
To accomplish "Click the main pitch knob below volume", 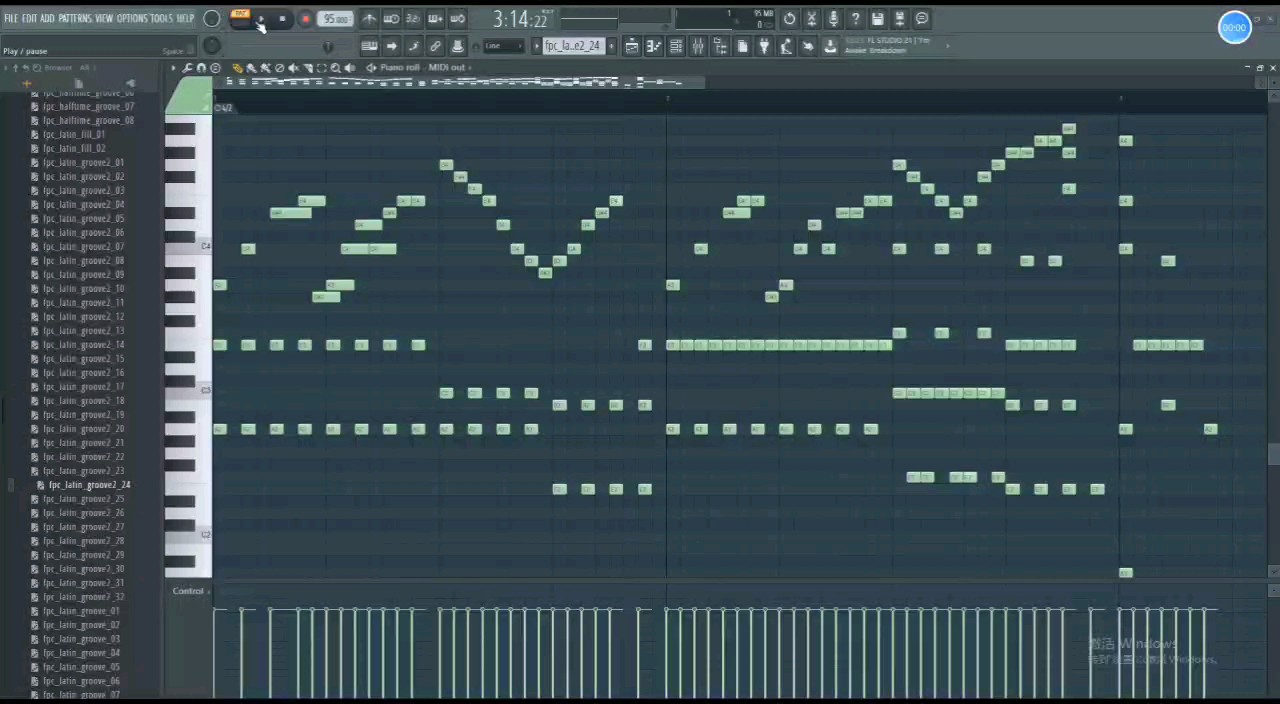I will click(x=211, y=46).
